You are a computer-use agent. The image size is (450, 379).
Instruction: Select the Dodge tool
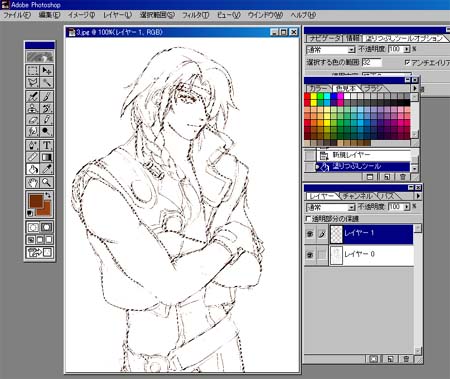coord(46,131)
